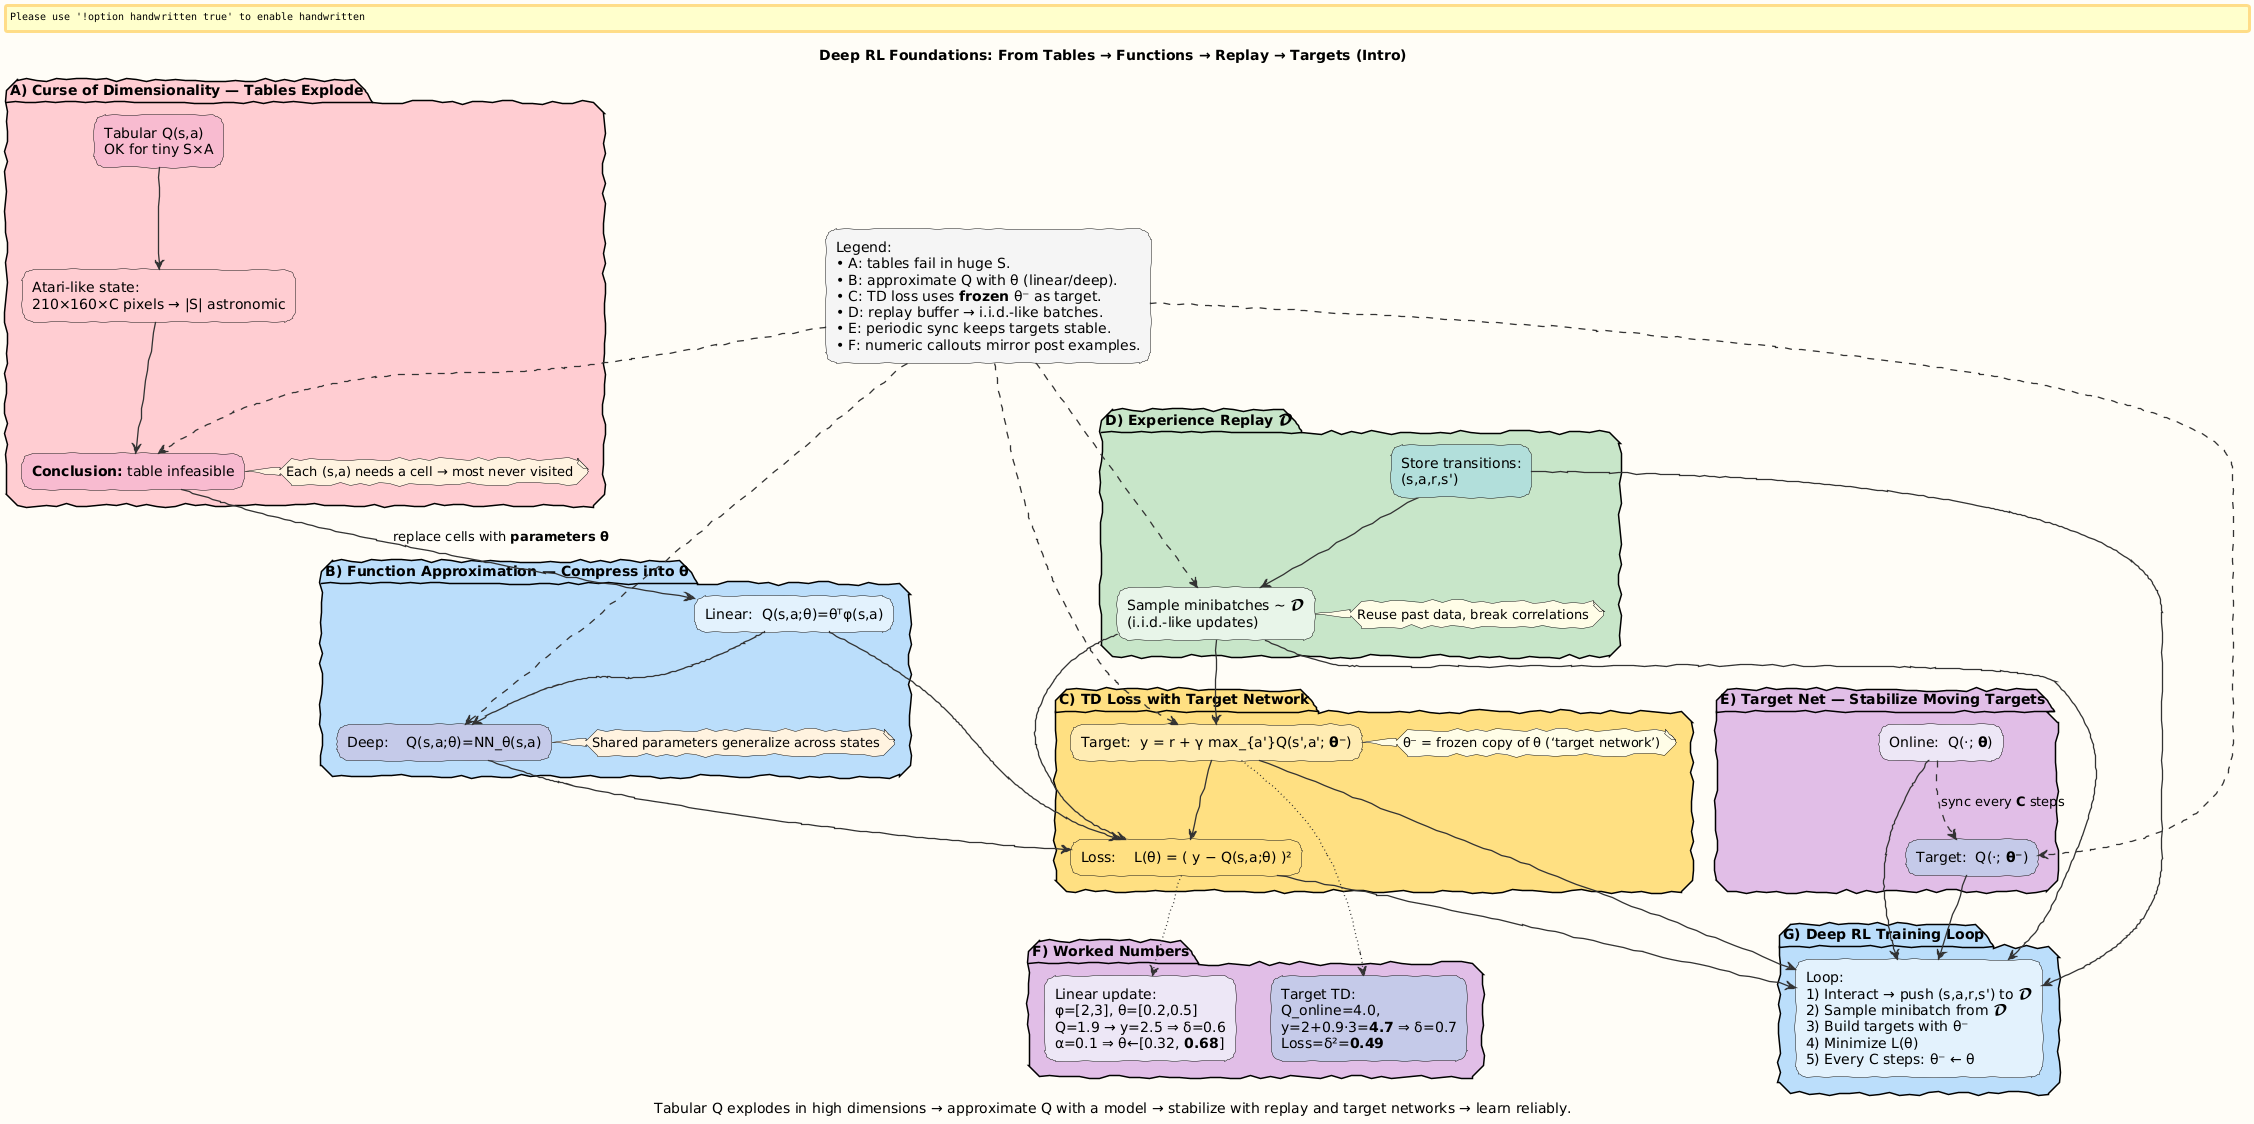The image size is (2254, 1124).
Task: Select the Deep NN_θ(s,a) node
Action: coord(444,742)
